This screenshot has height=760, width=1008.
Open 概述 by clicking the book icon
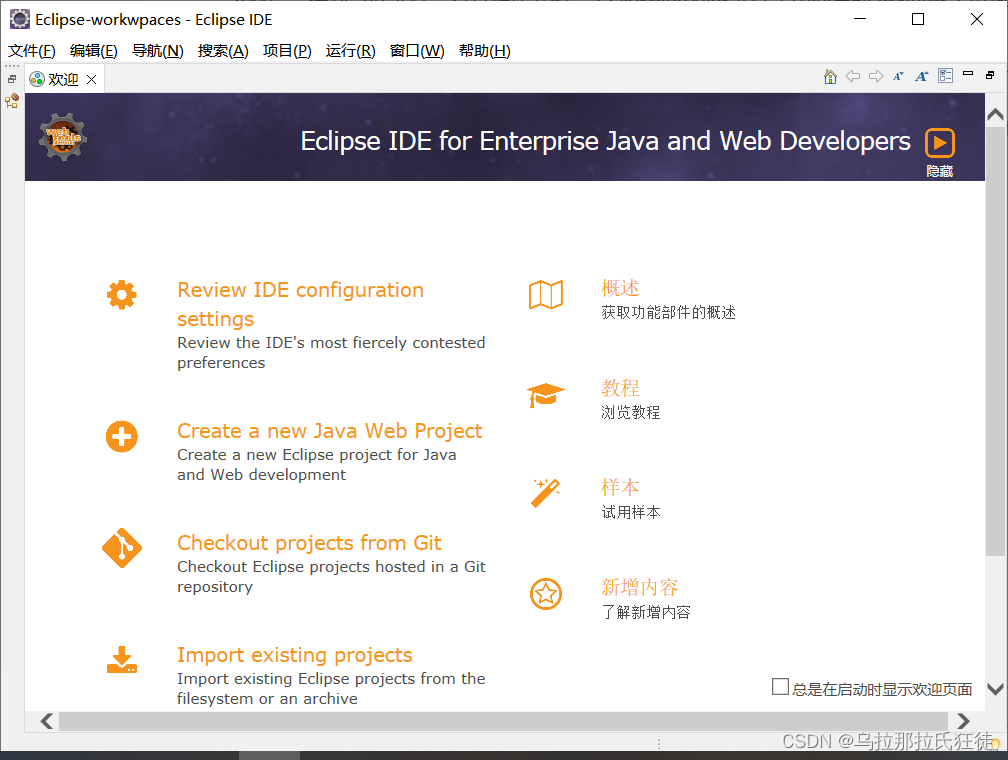point(545,294)
